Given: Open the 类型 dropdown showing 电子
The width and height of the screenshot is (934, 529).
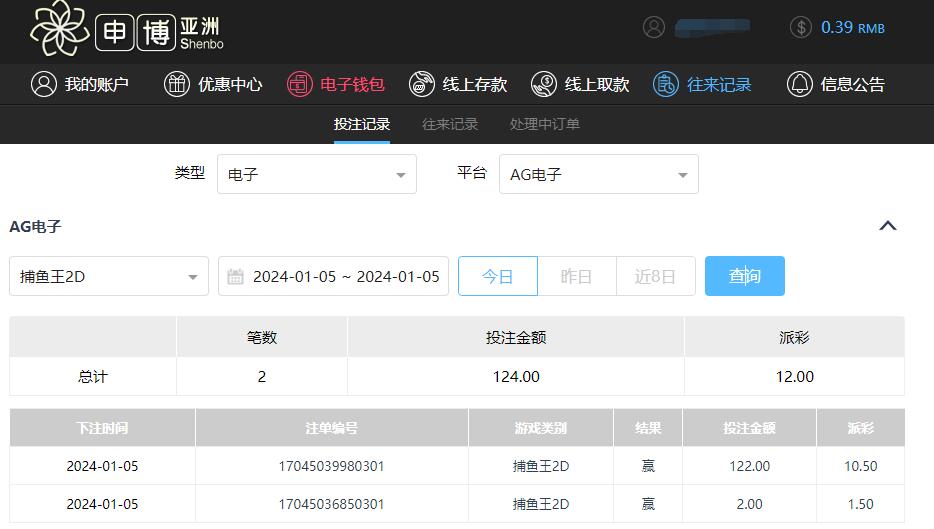Looking at the screenshot, I should click(x=317, y=174).
